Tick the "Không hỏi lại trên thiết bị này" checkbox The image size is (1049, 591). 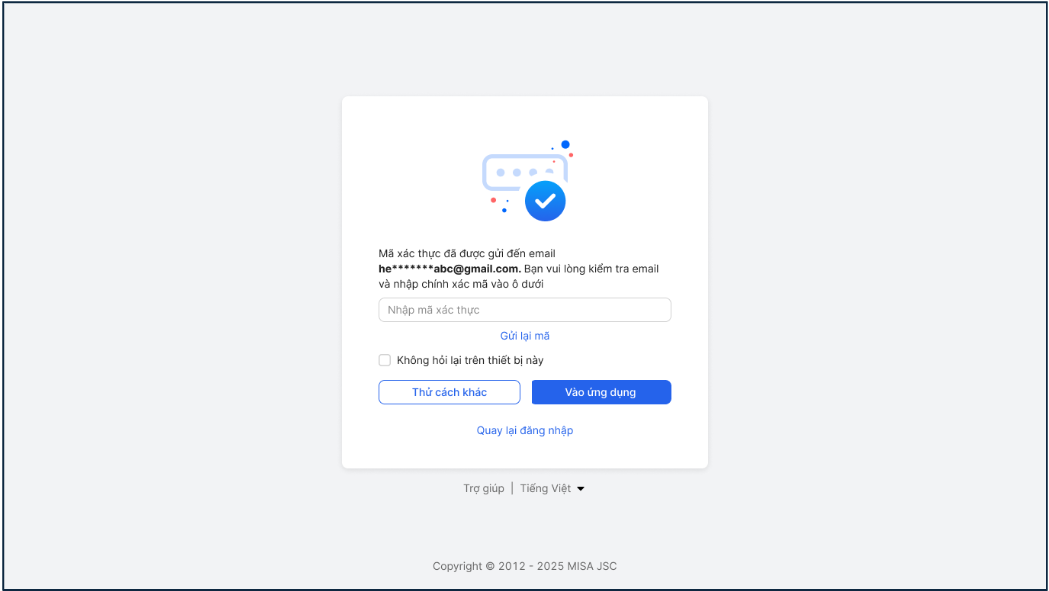(x=385, y=360)
